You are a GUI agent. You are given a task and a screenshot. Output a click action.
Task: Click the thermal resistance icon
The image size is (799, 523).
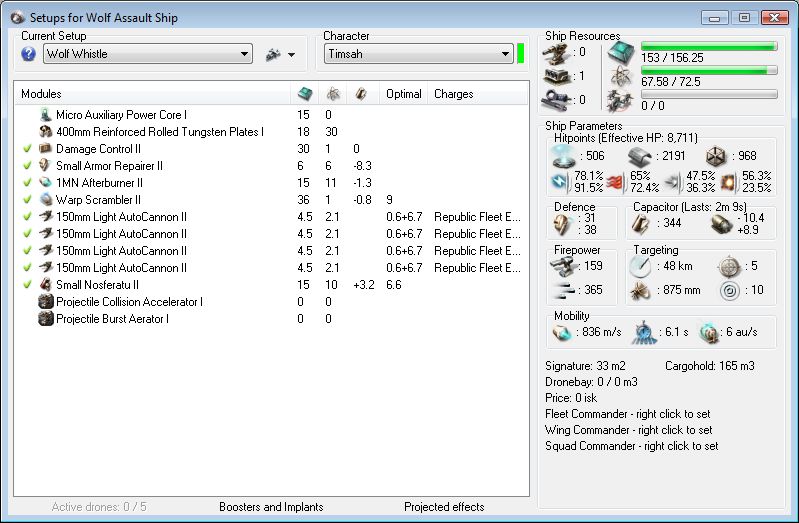point(616,181)
